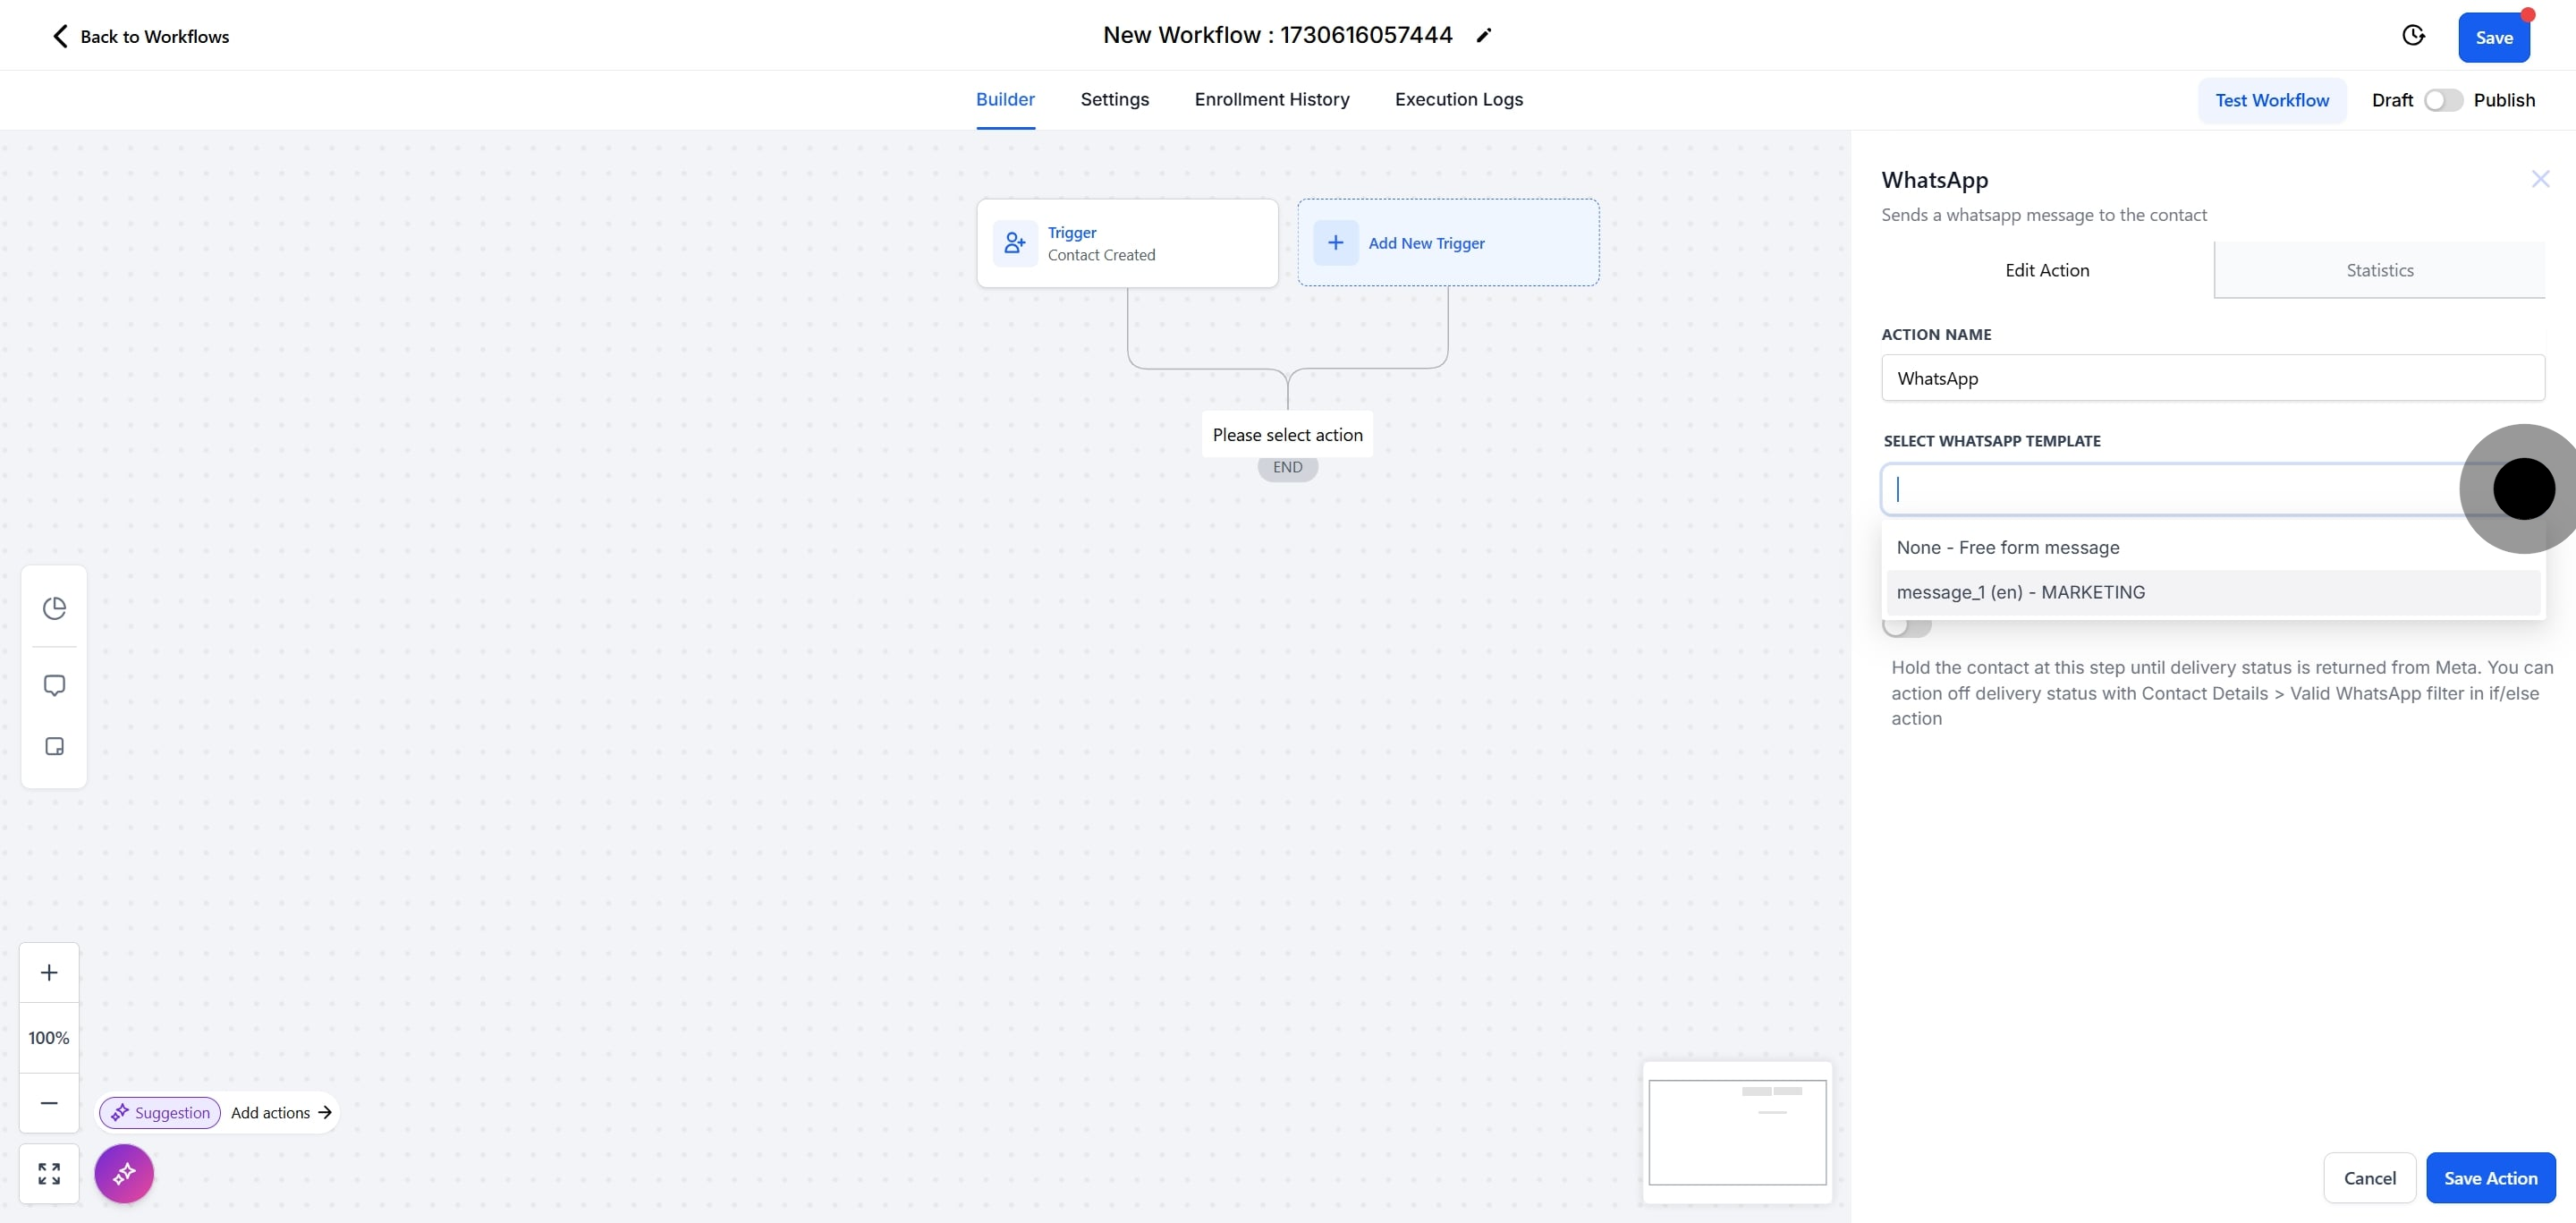
Task: Open the Execution Logs tab
Action: (1458, 99)
